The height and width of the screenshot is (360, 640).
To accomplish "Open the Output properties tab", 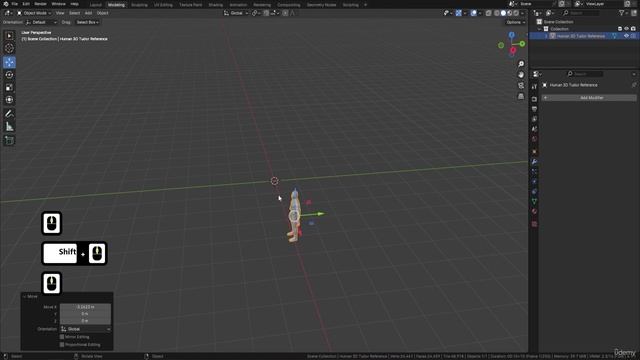I will point(534,109).
